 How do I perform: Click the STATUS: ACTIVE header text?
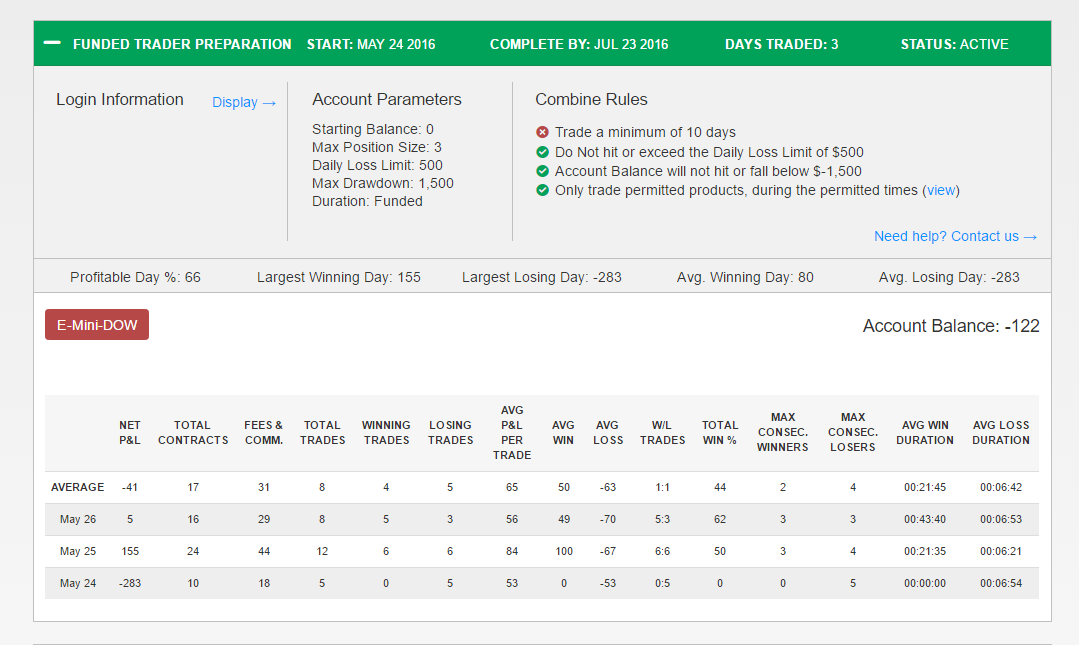coord(954,44)
